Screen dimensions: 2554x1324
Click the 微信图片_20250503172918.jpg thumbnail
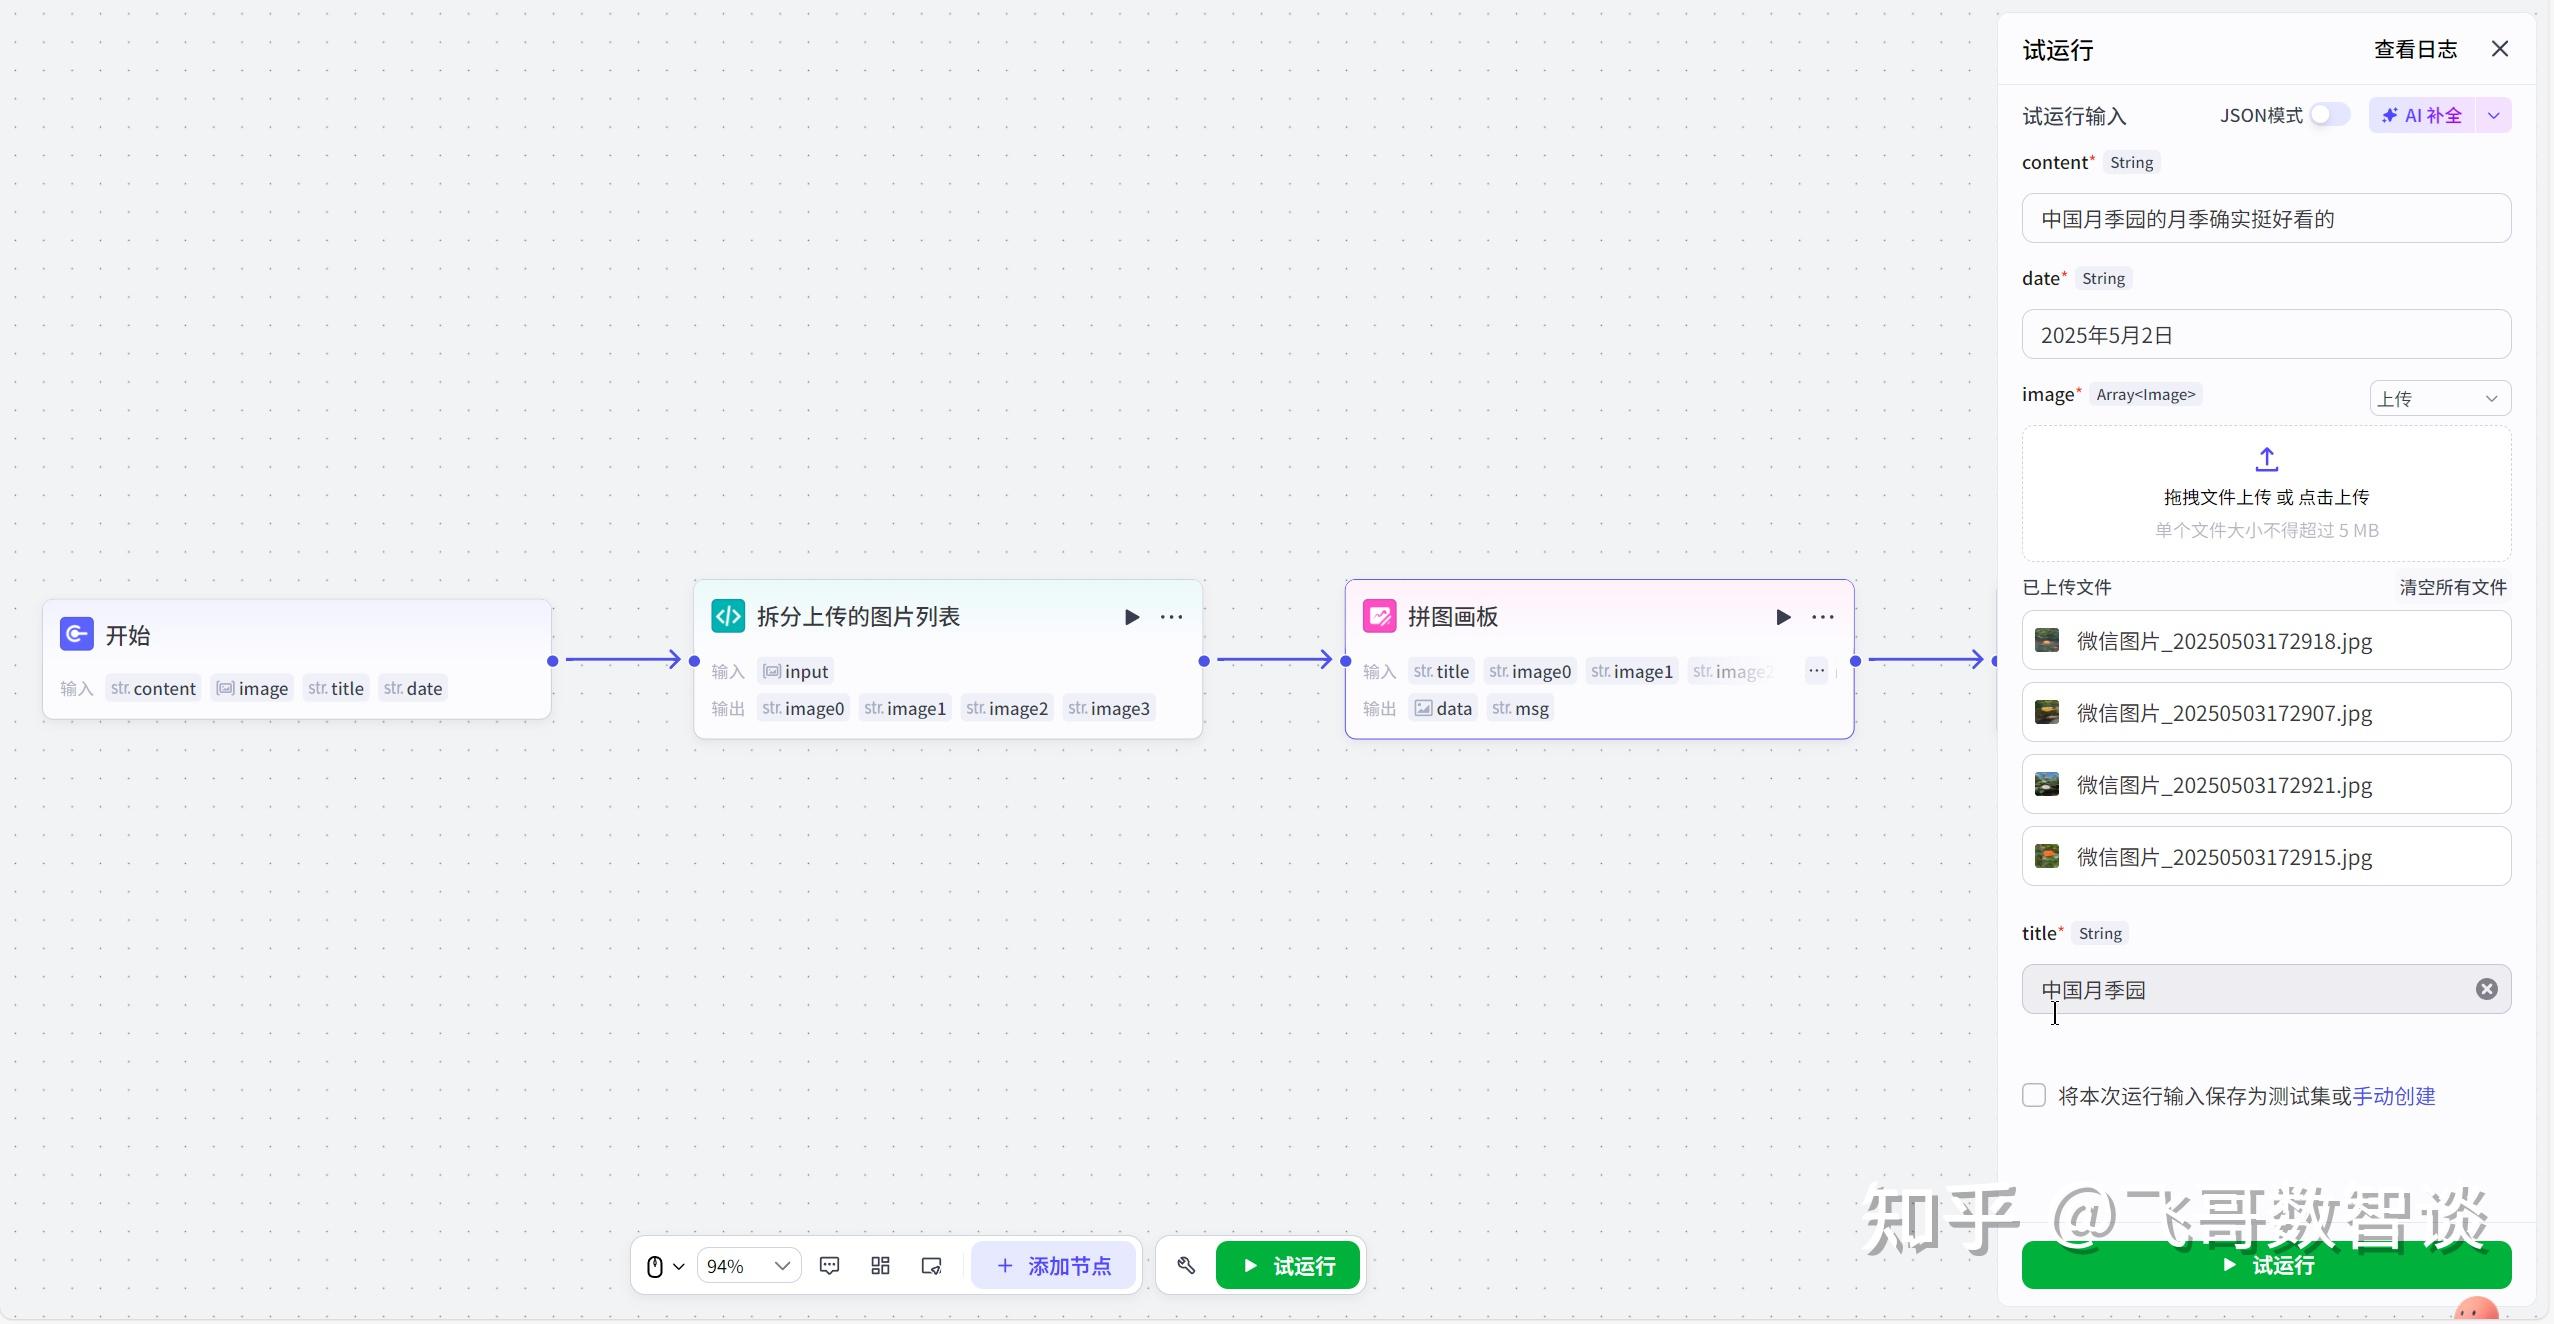2046,641
